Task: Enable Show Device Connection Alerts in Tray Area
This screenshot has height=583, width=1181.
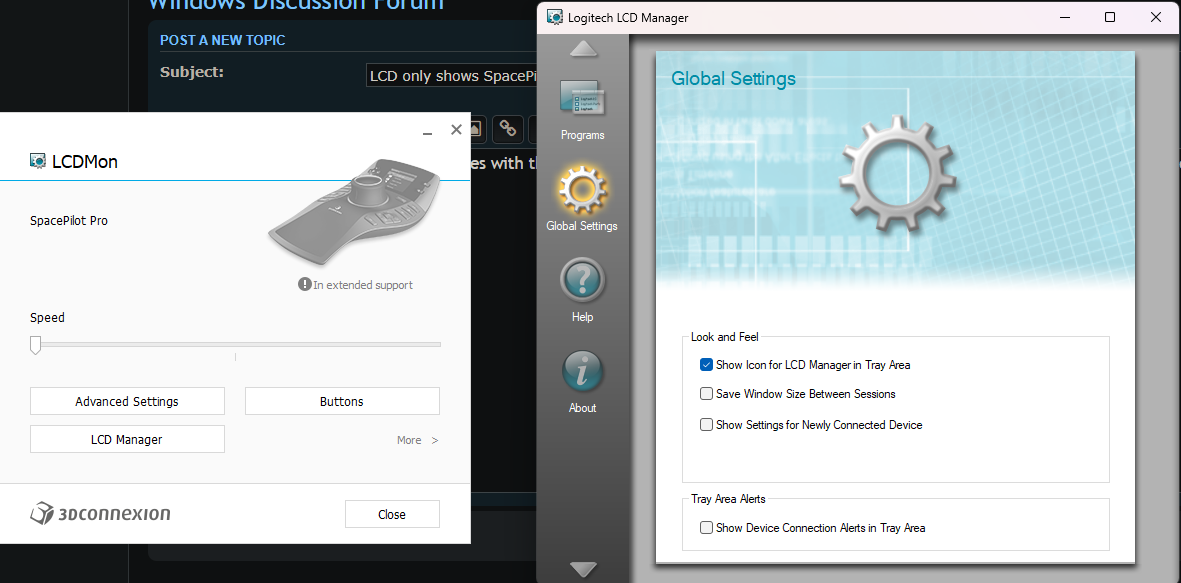Action: click(706, 528)
